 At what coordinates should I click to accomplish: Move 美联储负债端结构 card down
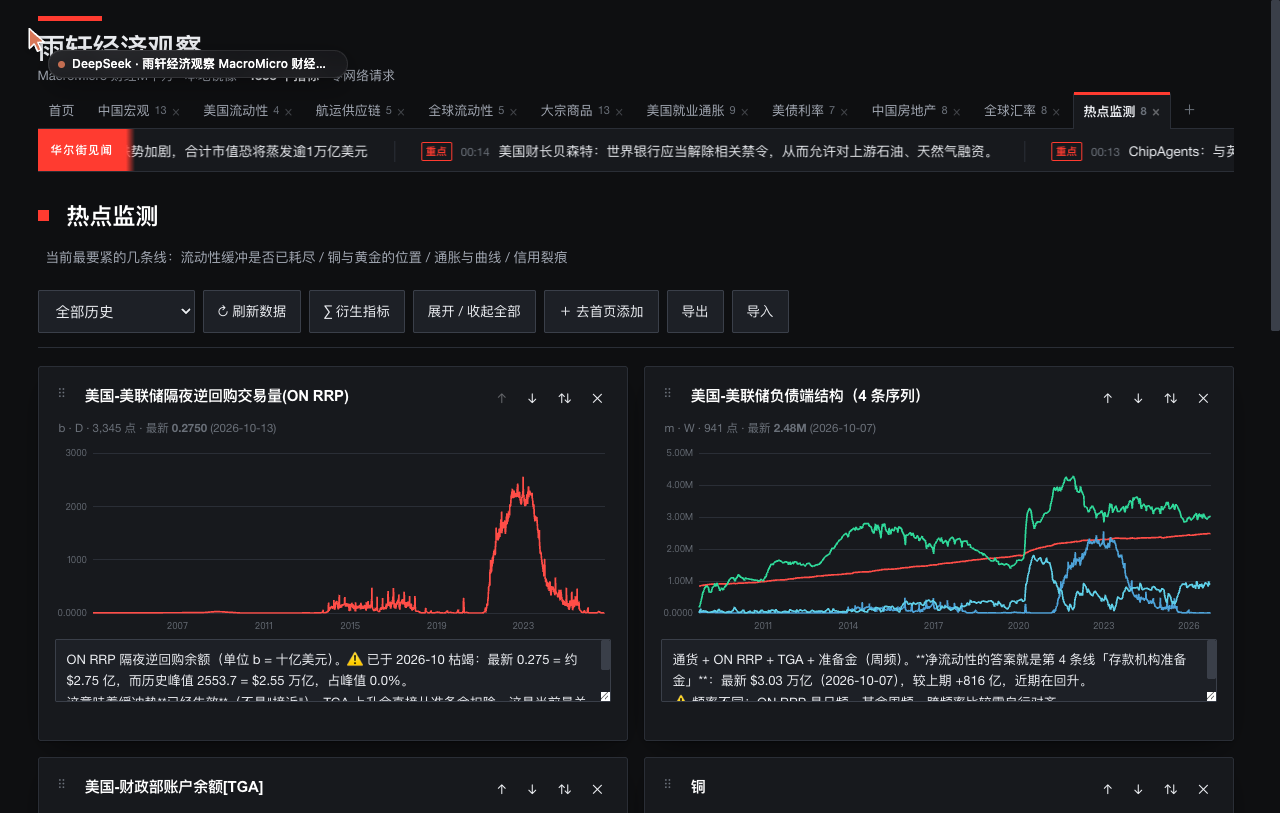[x=1138, y=398]
